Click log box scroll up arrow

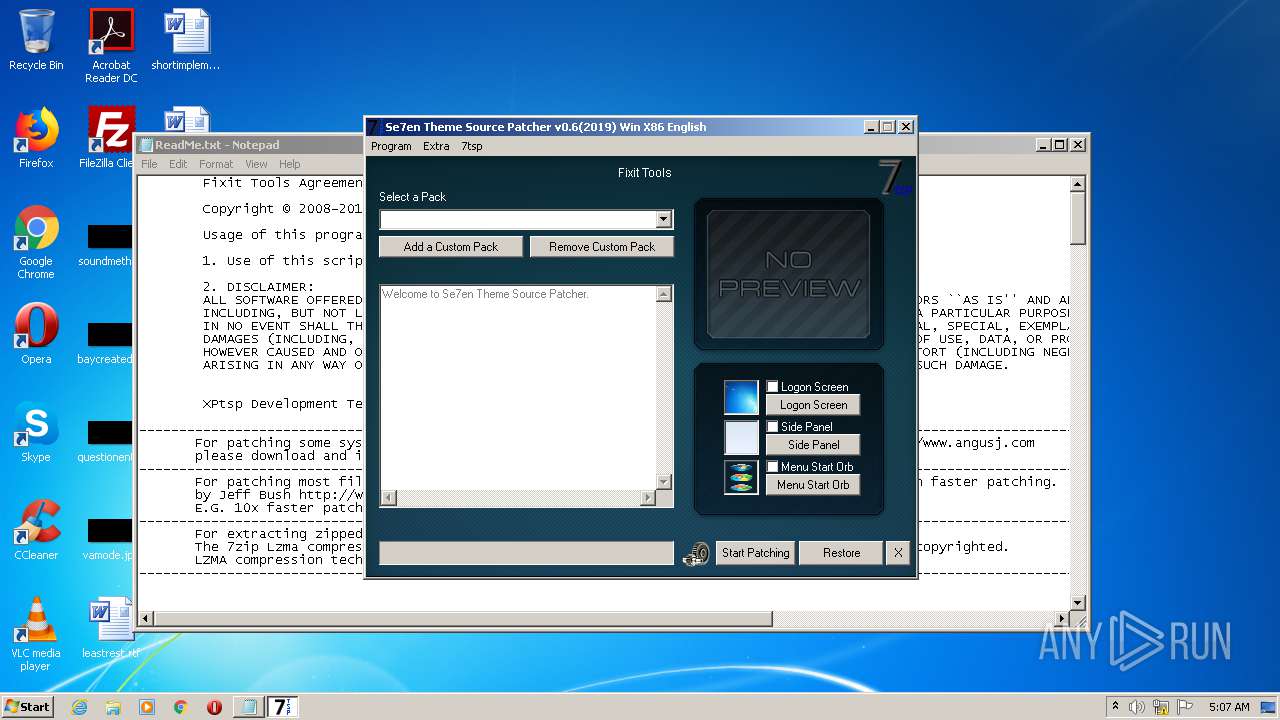click(663, 294)
